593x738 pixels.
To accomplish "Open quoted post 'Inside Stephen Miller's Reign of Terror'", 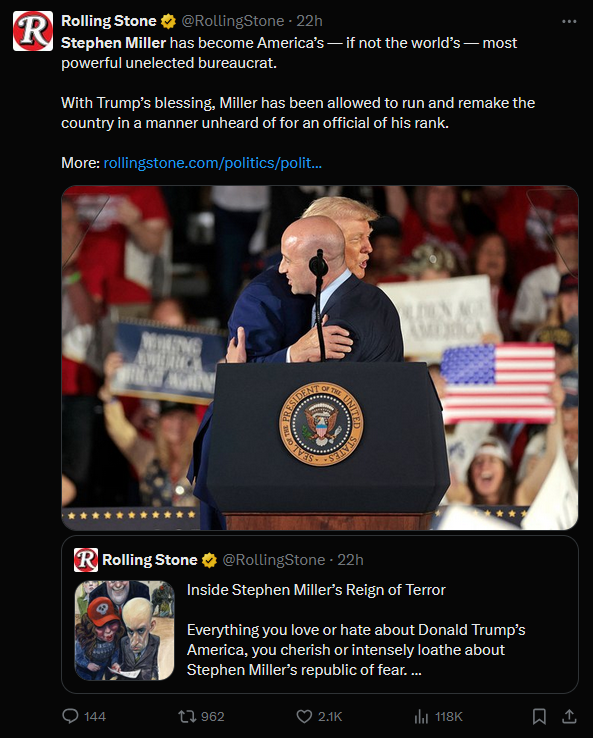I will [x=316, y=590].
